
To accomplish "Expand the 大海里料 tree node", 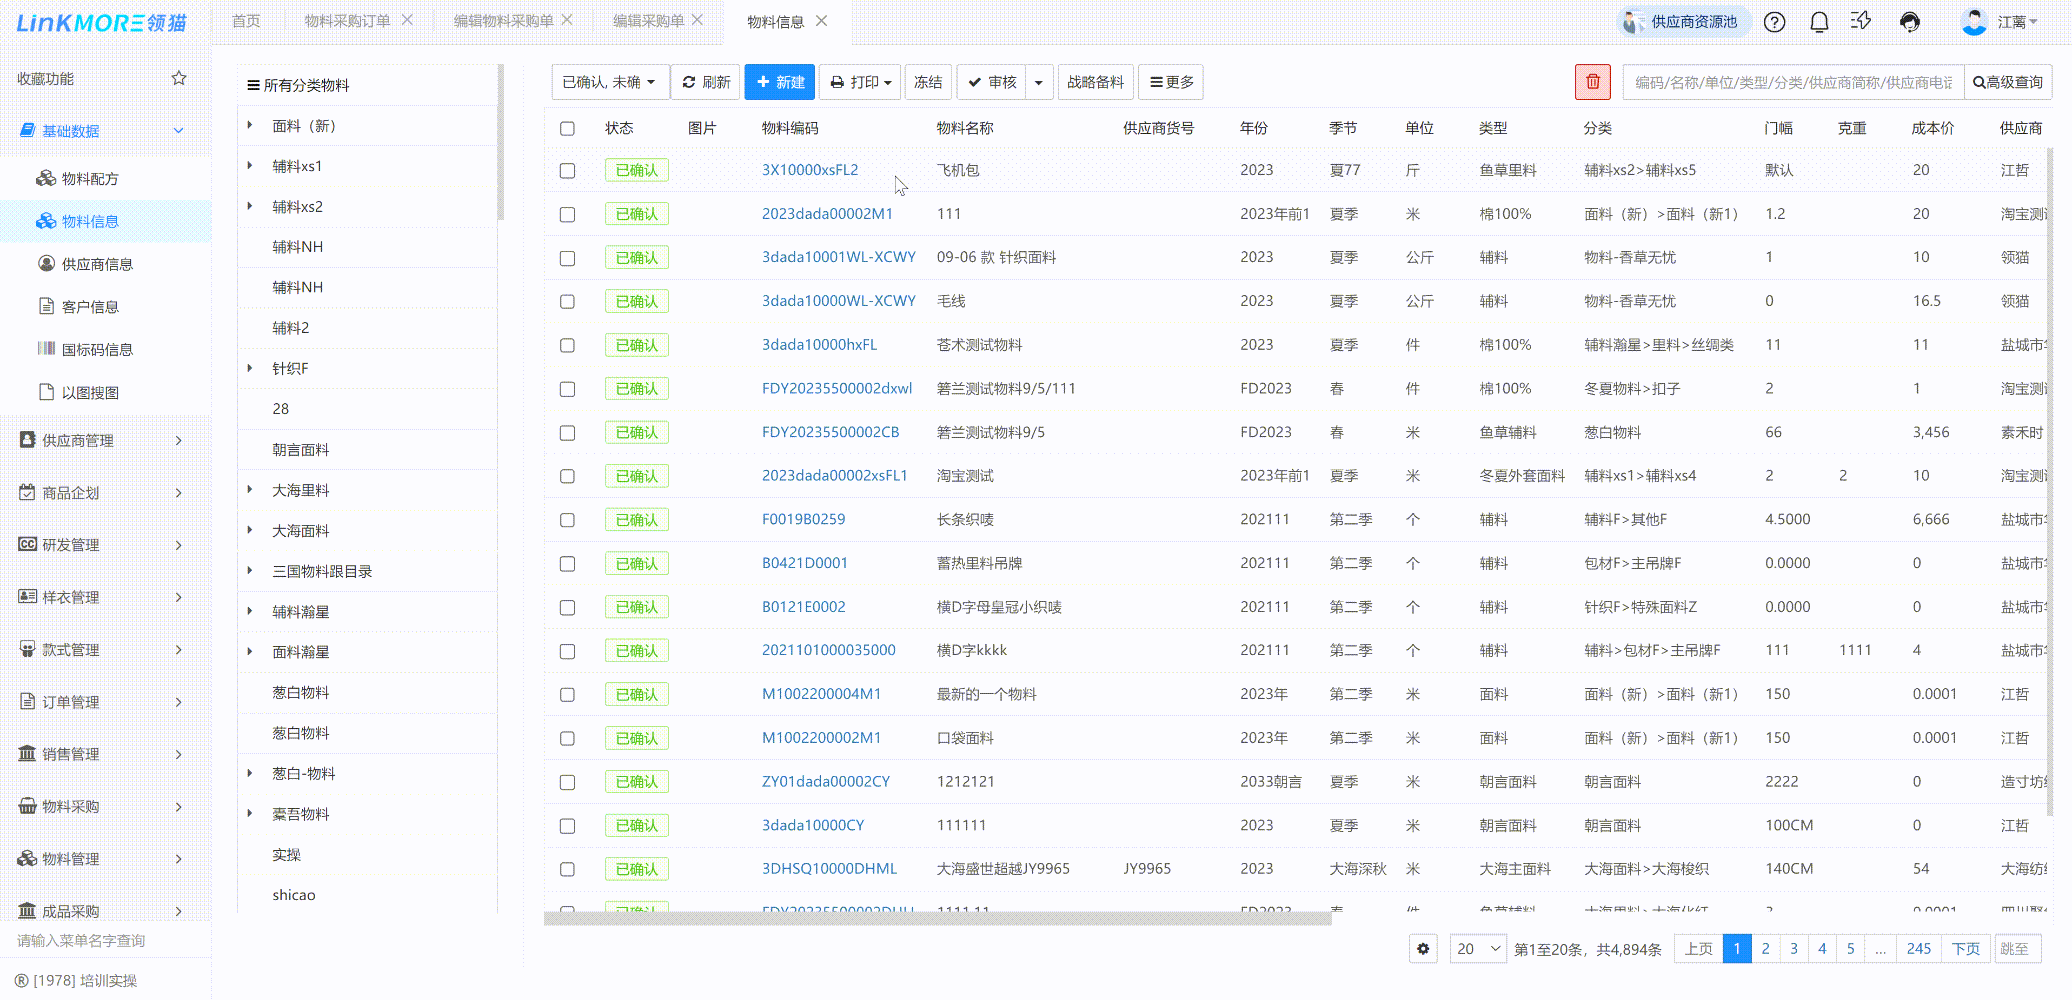I will click(x=250, y=489).
